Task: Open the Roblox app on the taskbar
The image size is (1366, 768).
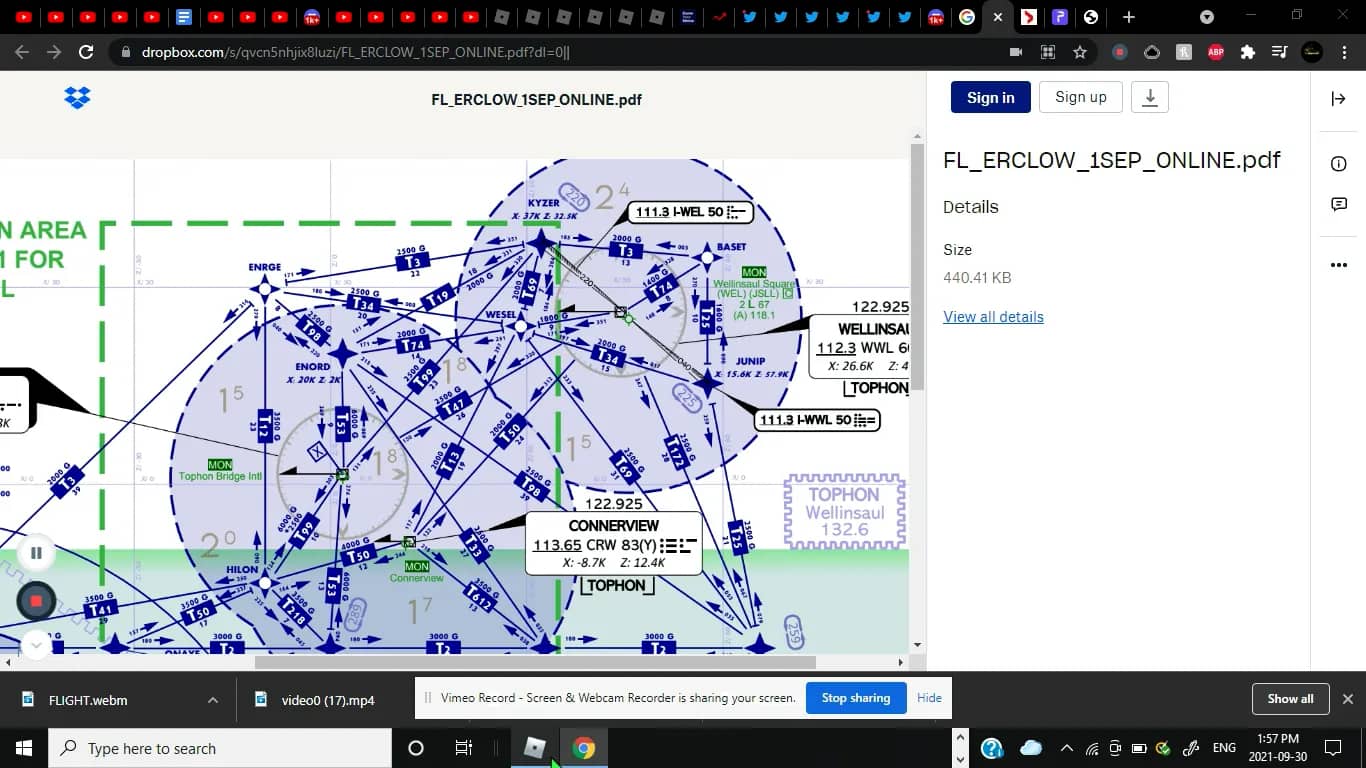Action: (x=536, y=748)
